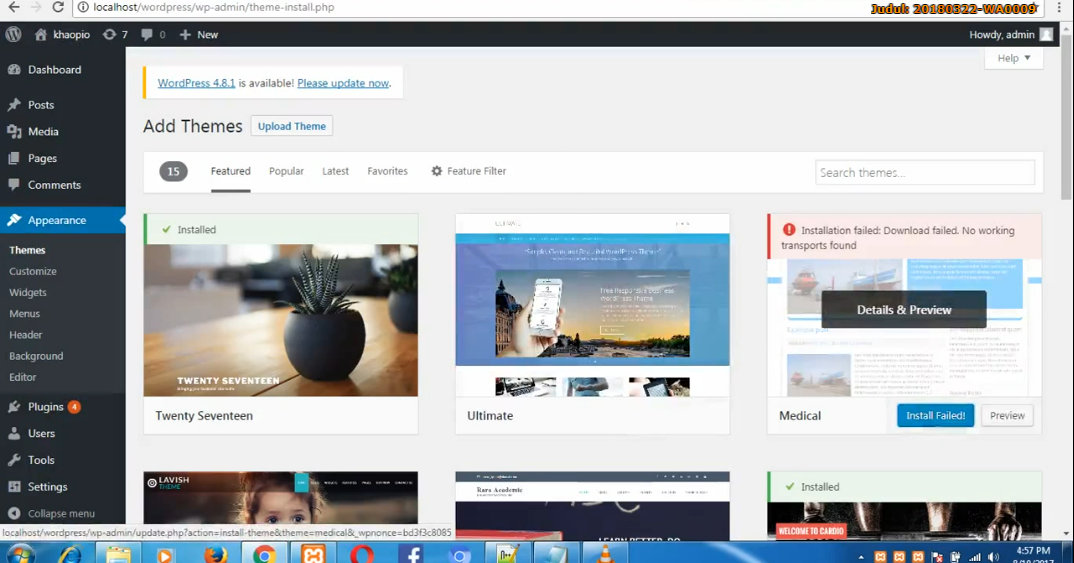Click the WordPress 4.8.1 link

196,83
